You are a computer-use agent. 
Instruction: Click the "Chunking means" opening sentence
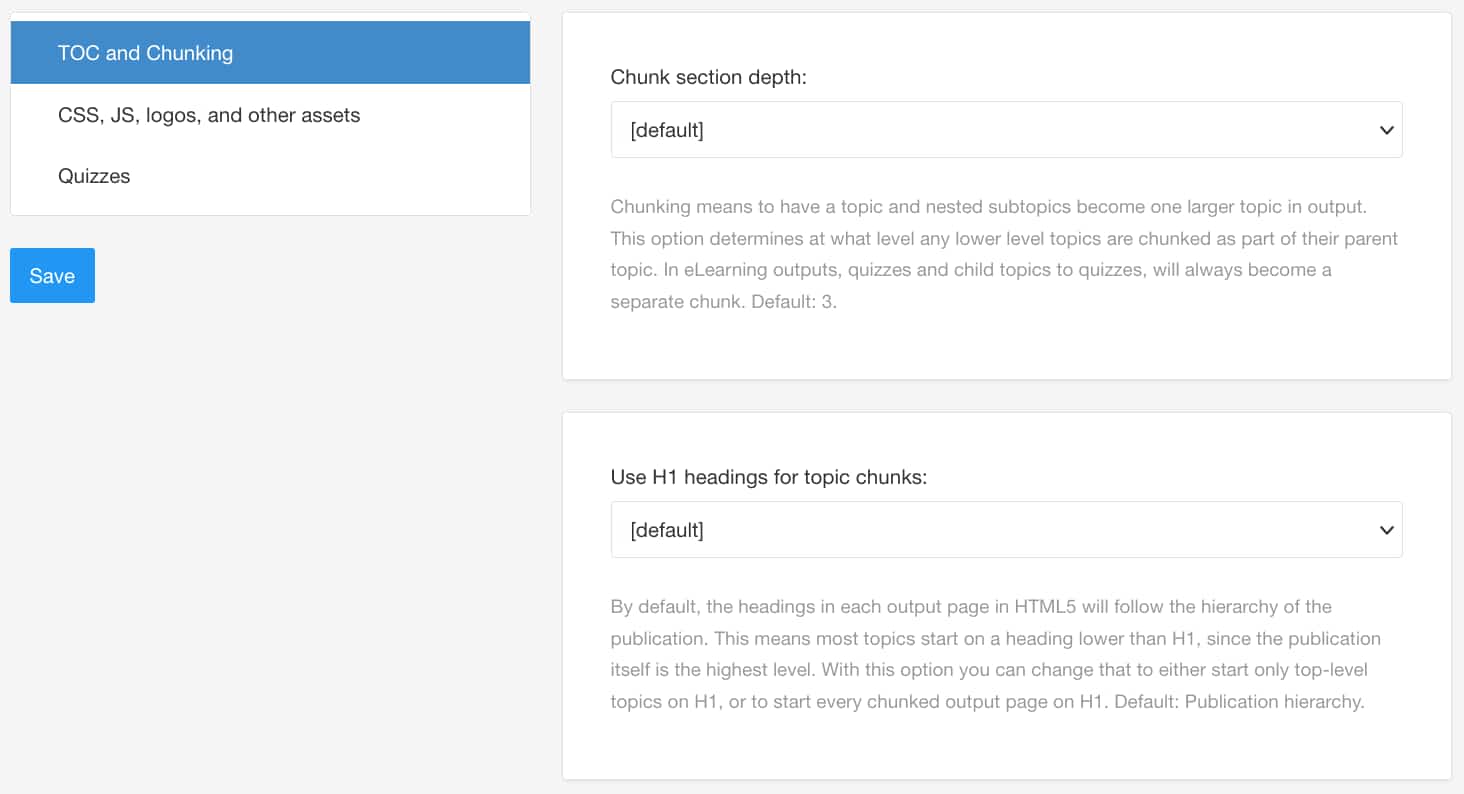pyautogui.click(x=988, y=207)
